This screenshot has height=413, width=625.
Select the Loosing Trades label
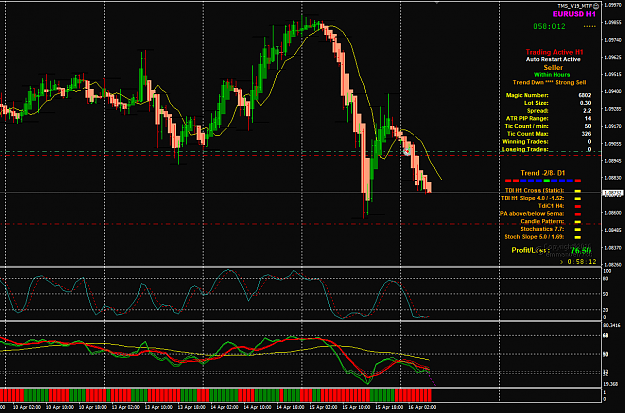pos(525,149)
